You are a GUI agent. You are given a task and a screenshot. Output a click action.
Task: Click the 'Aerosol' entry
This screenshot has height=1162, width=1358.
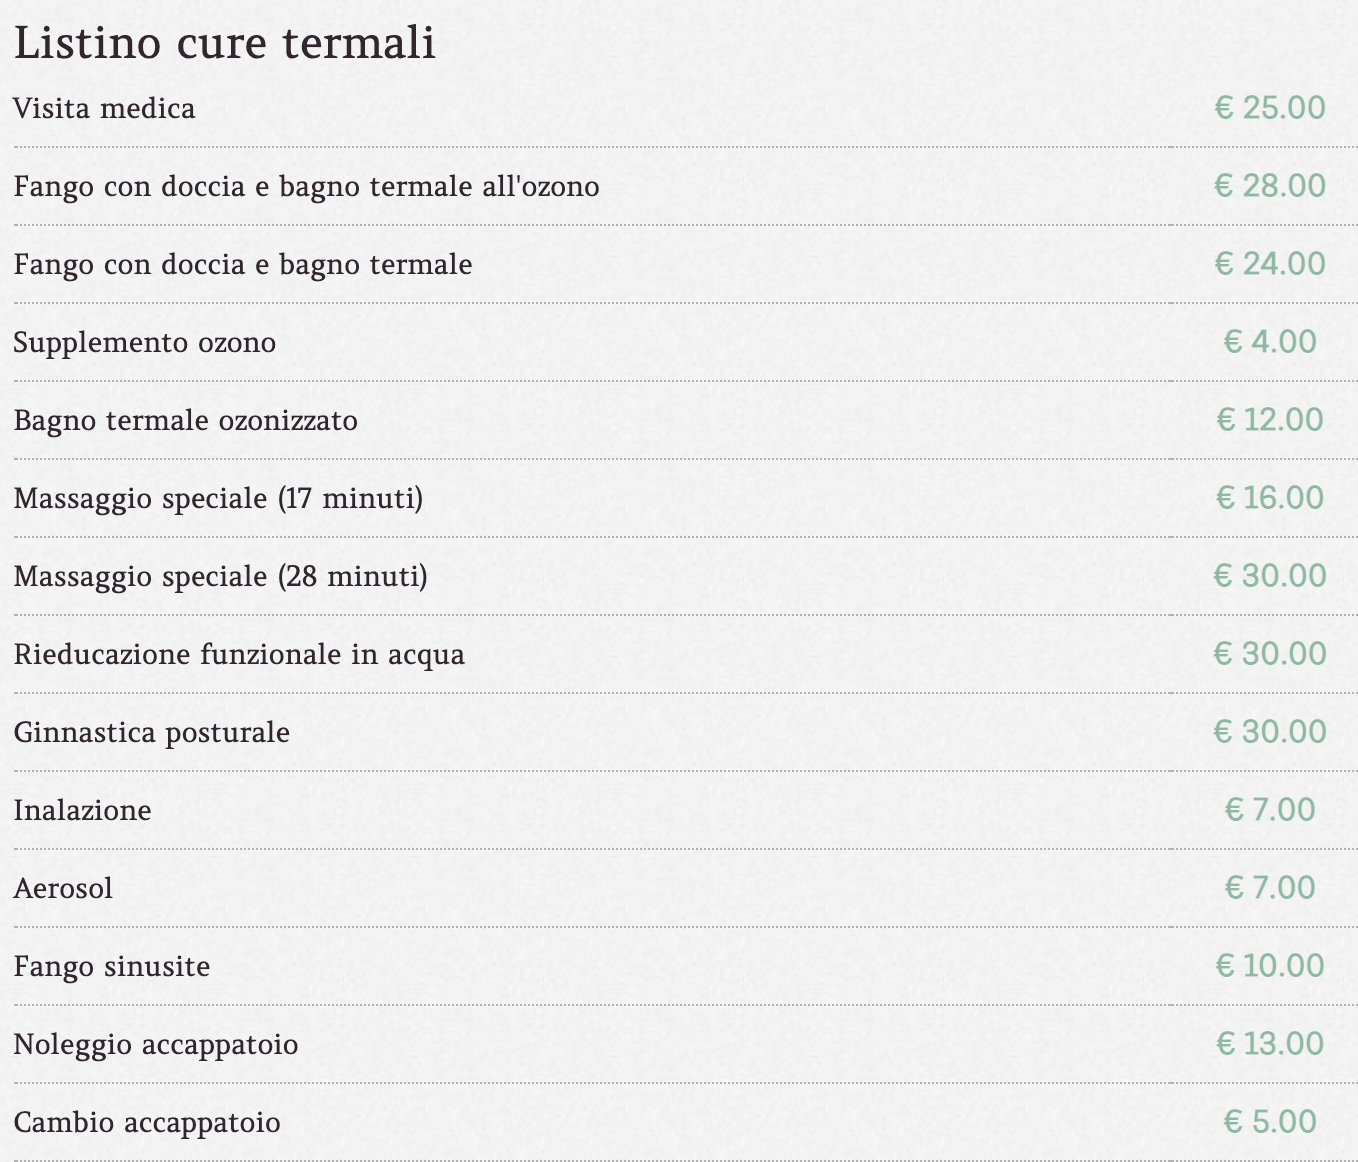(63, 888)
